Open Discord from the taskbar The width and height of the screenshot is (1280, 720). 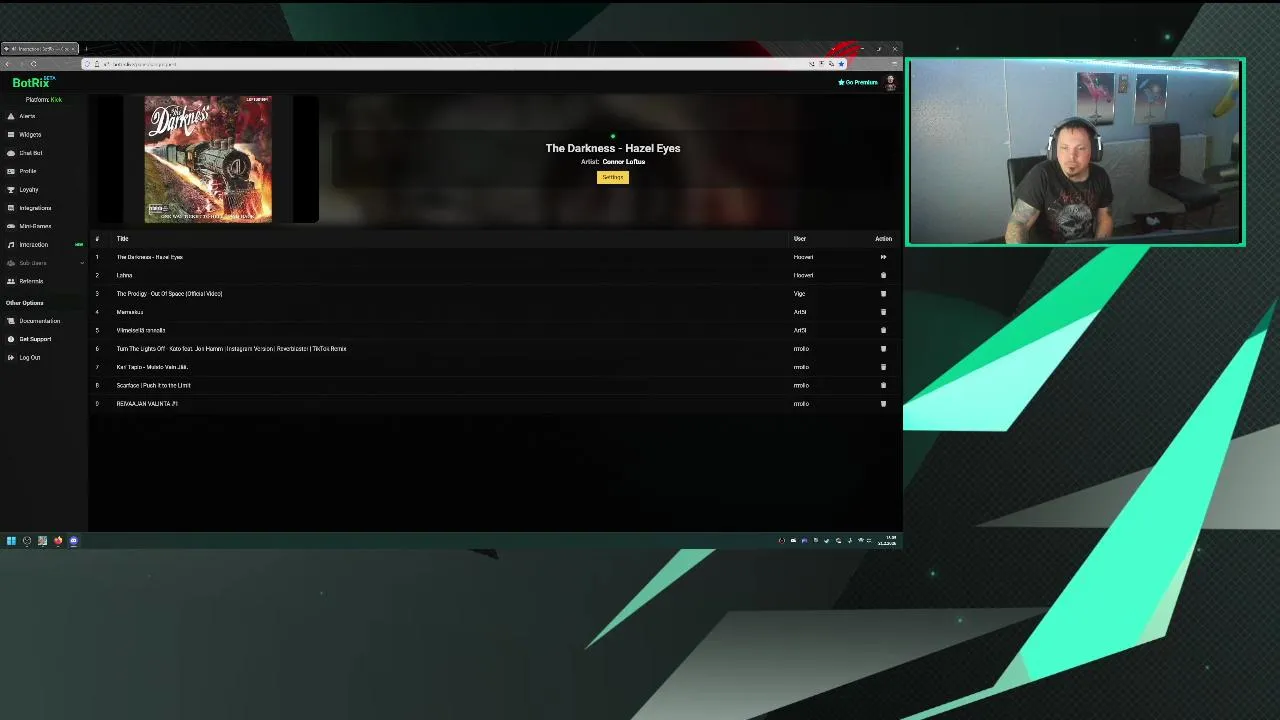click(73, 541)
